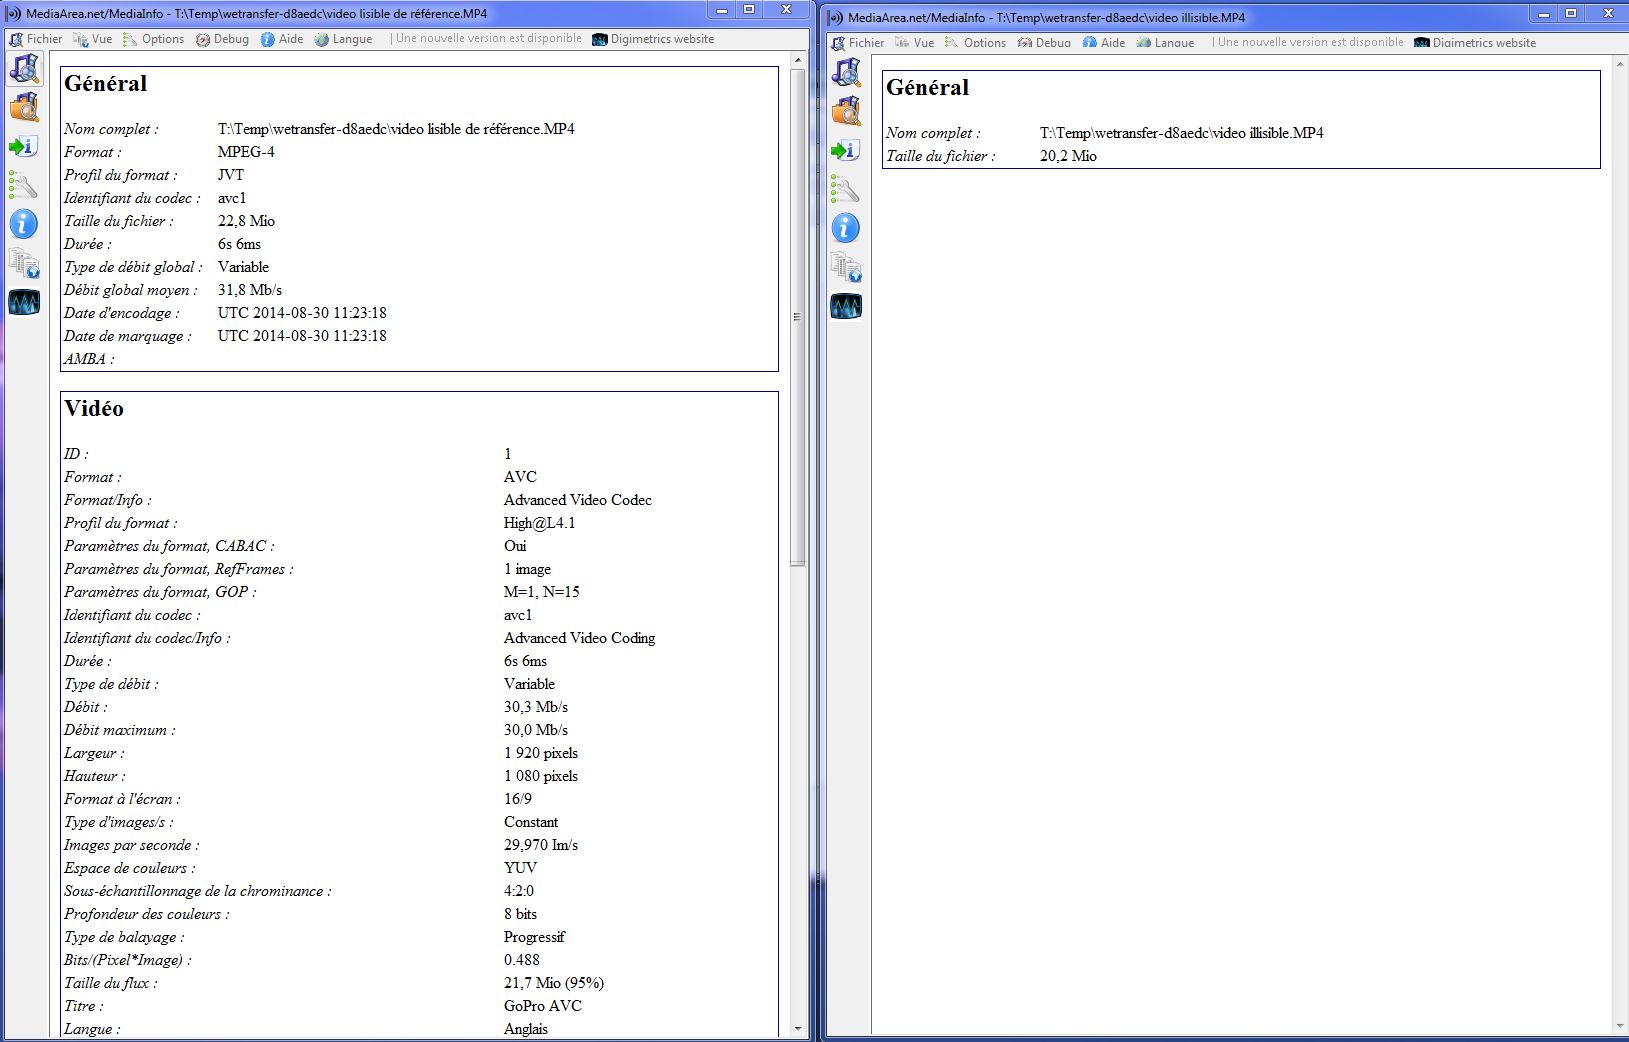Click 'Digimetrics website' in reference video window
Image resolution: width=1629 pixels, height=1042 pixels.
(x=653, y=39)
